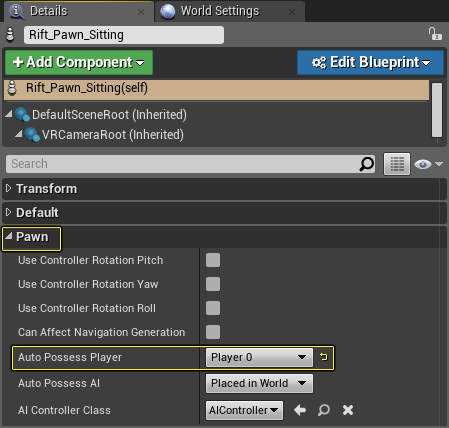This screenshot has height=428, width=449.
Task: Toggle Use Controller Rotation Yaw checkbox
Action: click(x=213, y=284)
